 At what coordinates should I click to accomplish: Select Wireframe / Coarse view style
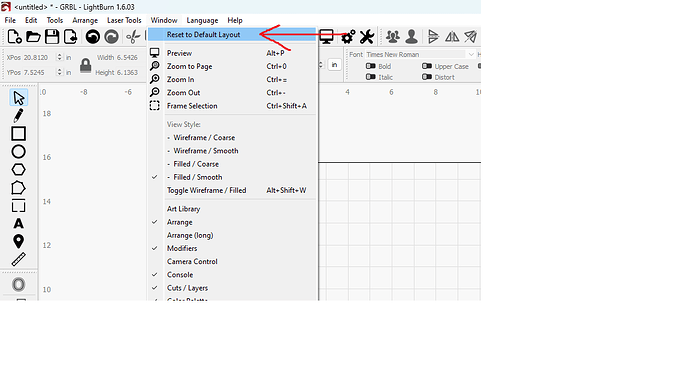(232, 138)
